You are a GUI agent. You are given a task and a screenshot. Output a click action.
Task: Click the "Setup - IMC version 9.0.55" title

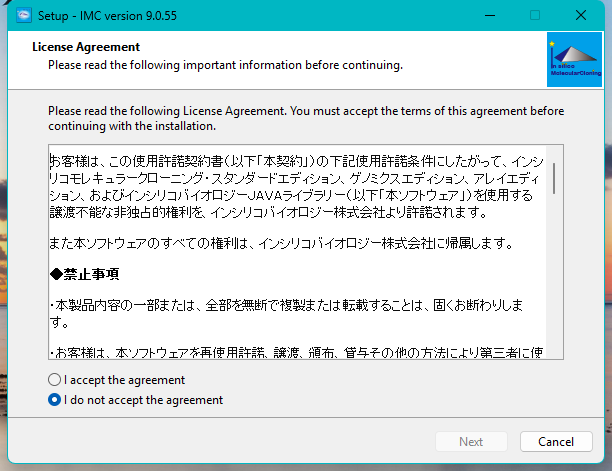tap(107, 16)
